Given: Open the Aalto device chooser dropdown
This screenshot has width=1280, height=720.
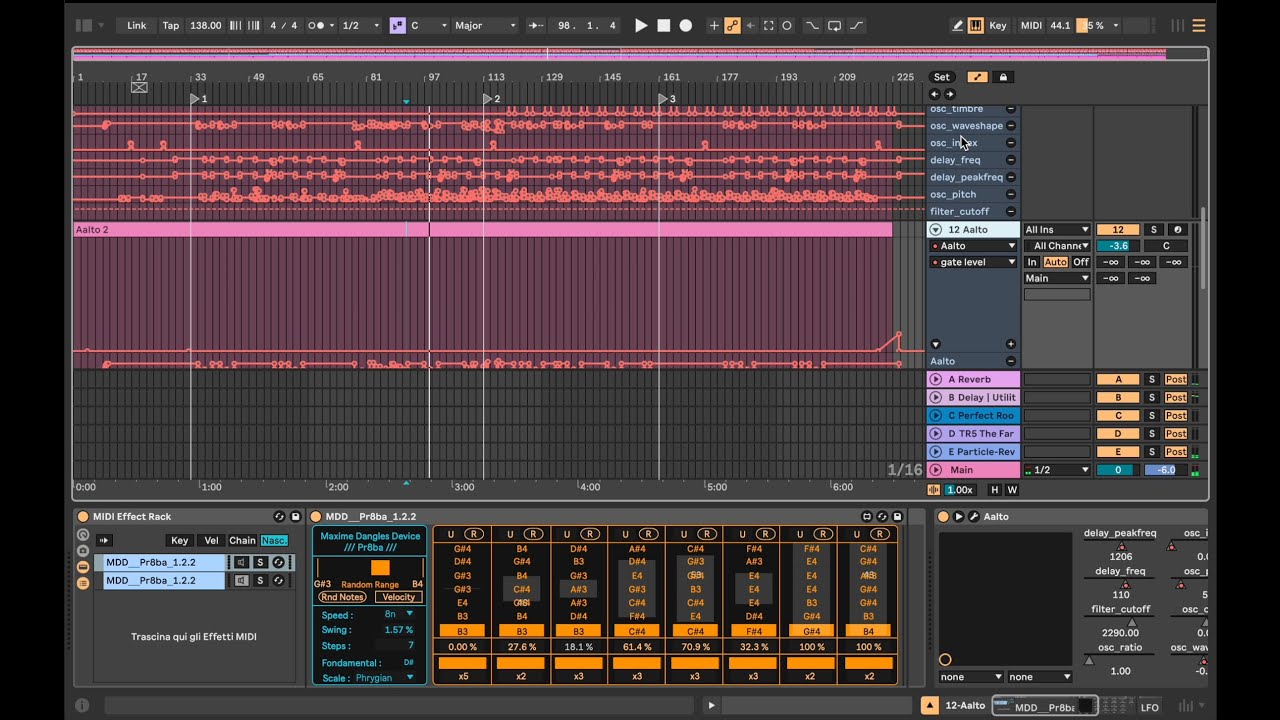Looking at the screenshot, I should (x=973, y=246).
